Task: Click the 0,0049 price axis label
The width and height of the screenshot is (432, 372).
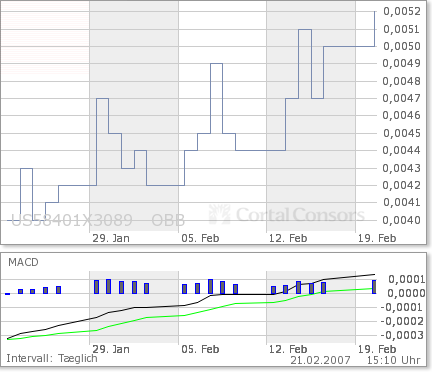Action: [402, 63]
